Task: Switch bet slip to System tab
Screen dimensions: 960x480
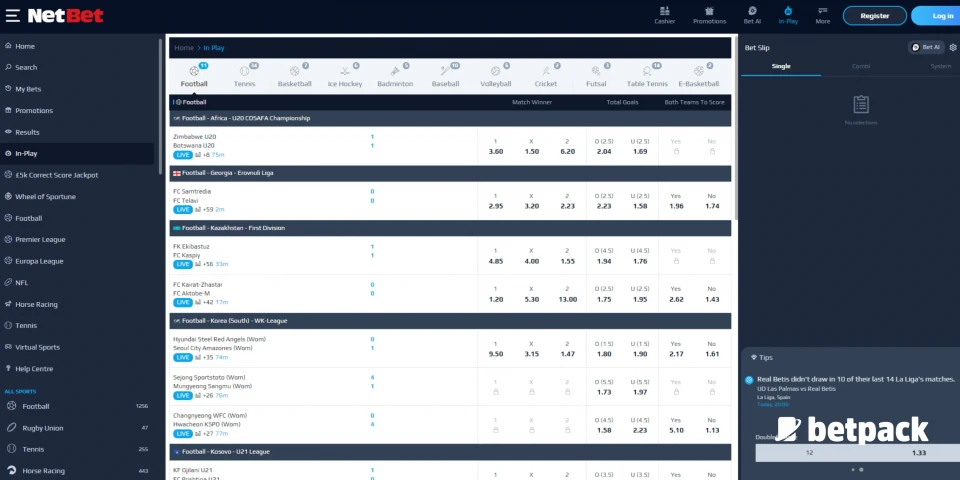Action: pyautogui.click(x=940, y=66)
